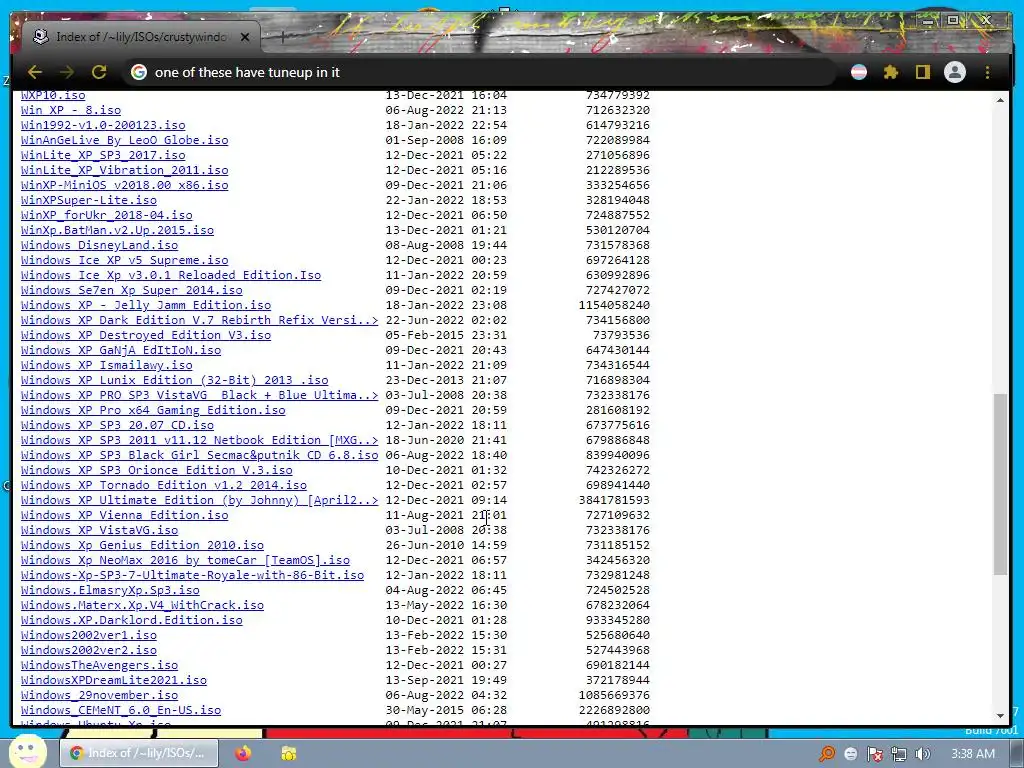Screen dimensions: 1024x768
Task: Open Windows XP SP3 Black Girl Secmac&putnik link
Action: [x=199, y=456]
